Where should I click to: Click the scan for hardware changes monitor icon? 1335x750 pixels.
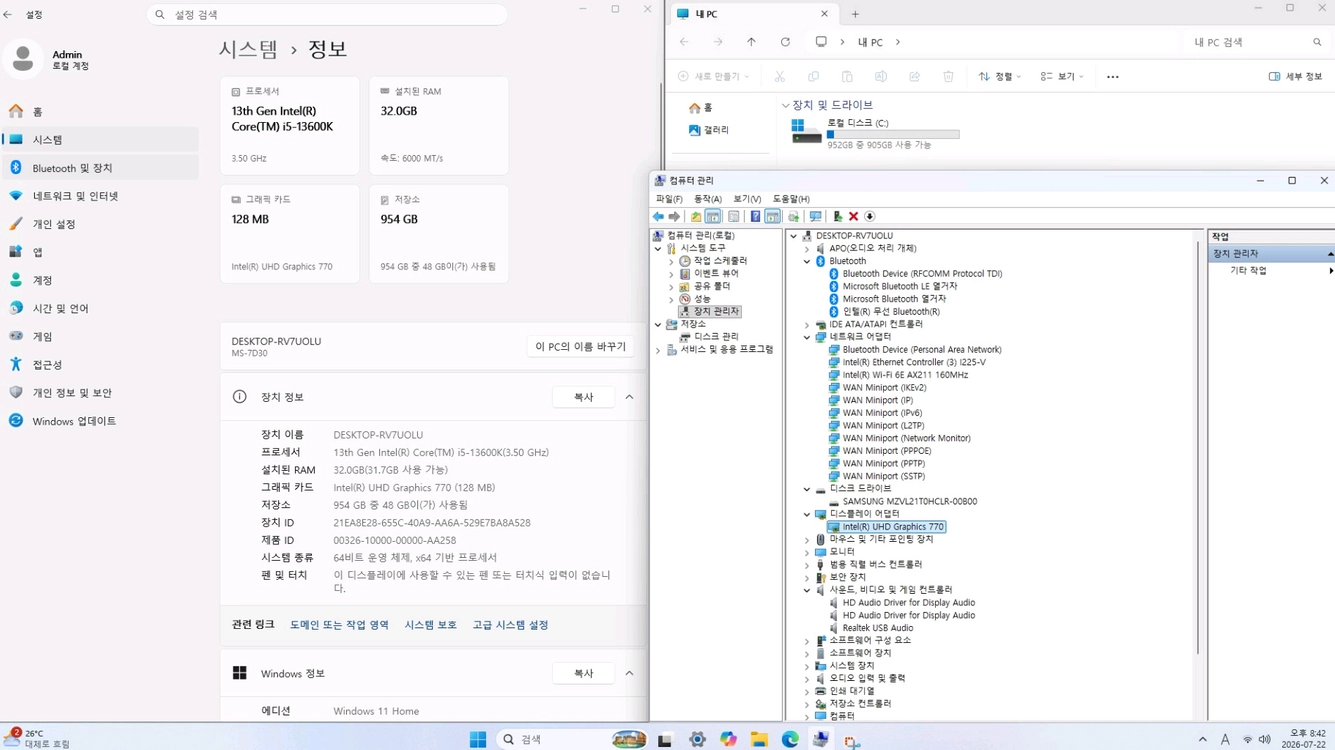815,216
